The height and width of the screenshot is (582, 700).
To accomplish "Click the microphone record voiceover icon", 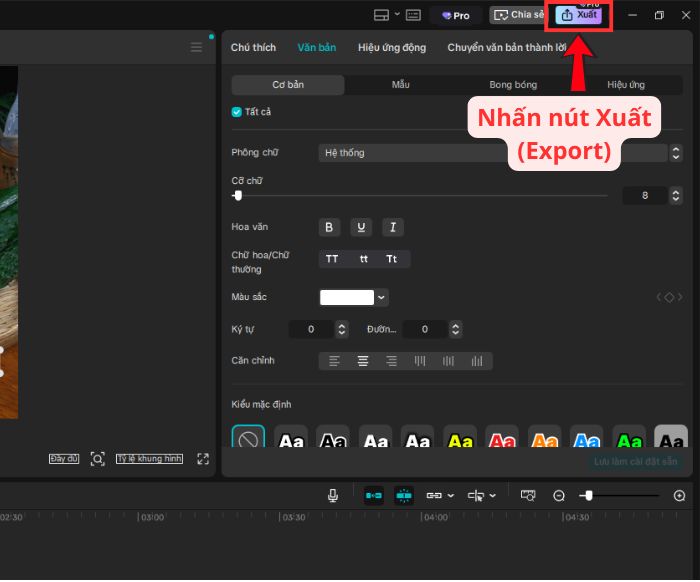I will [x=333, y=495].
